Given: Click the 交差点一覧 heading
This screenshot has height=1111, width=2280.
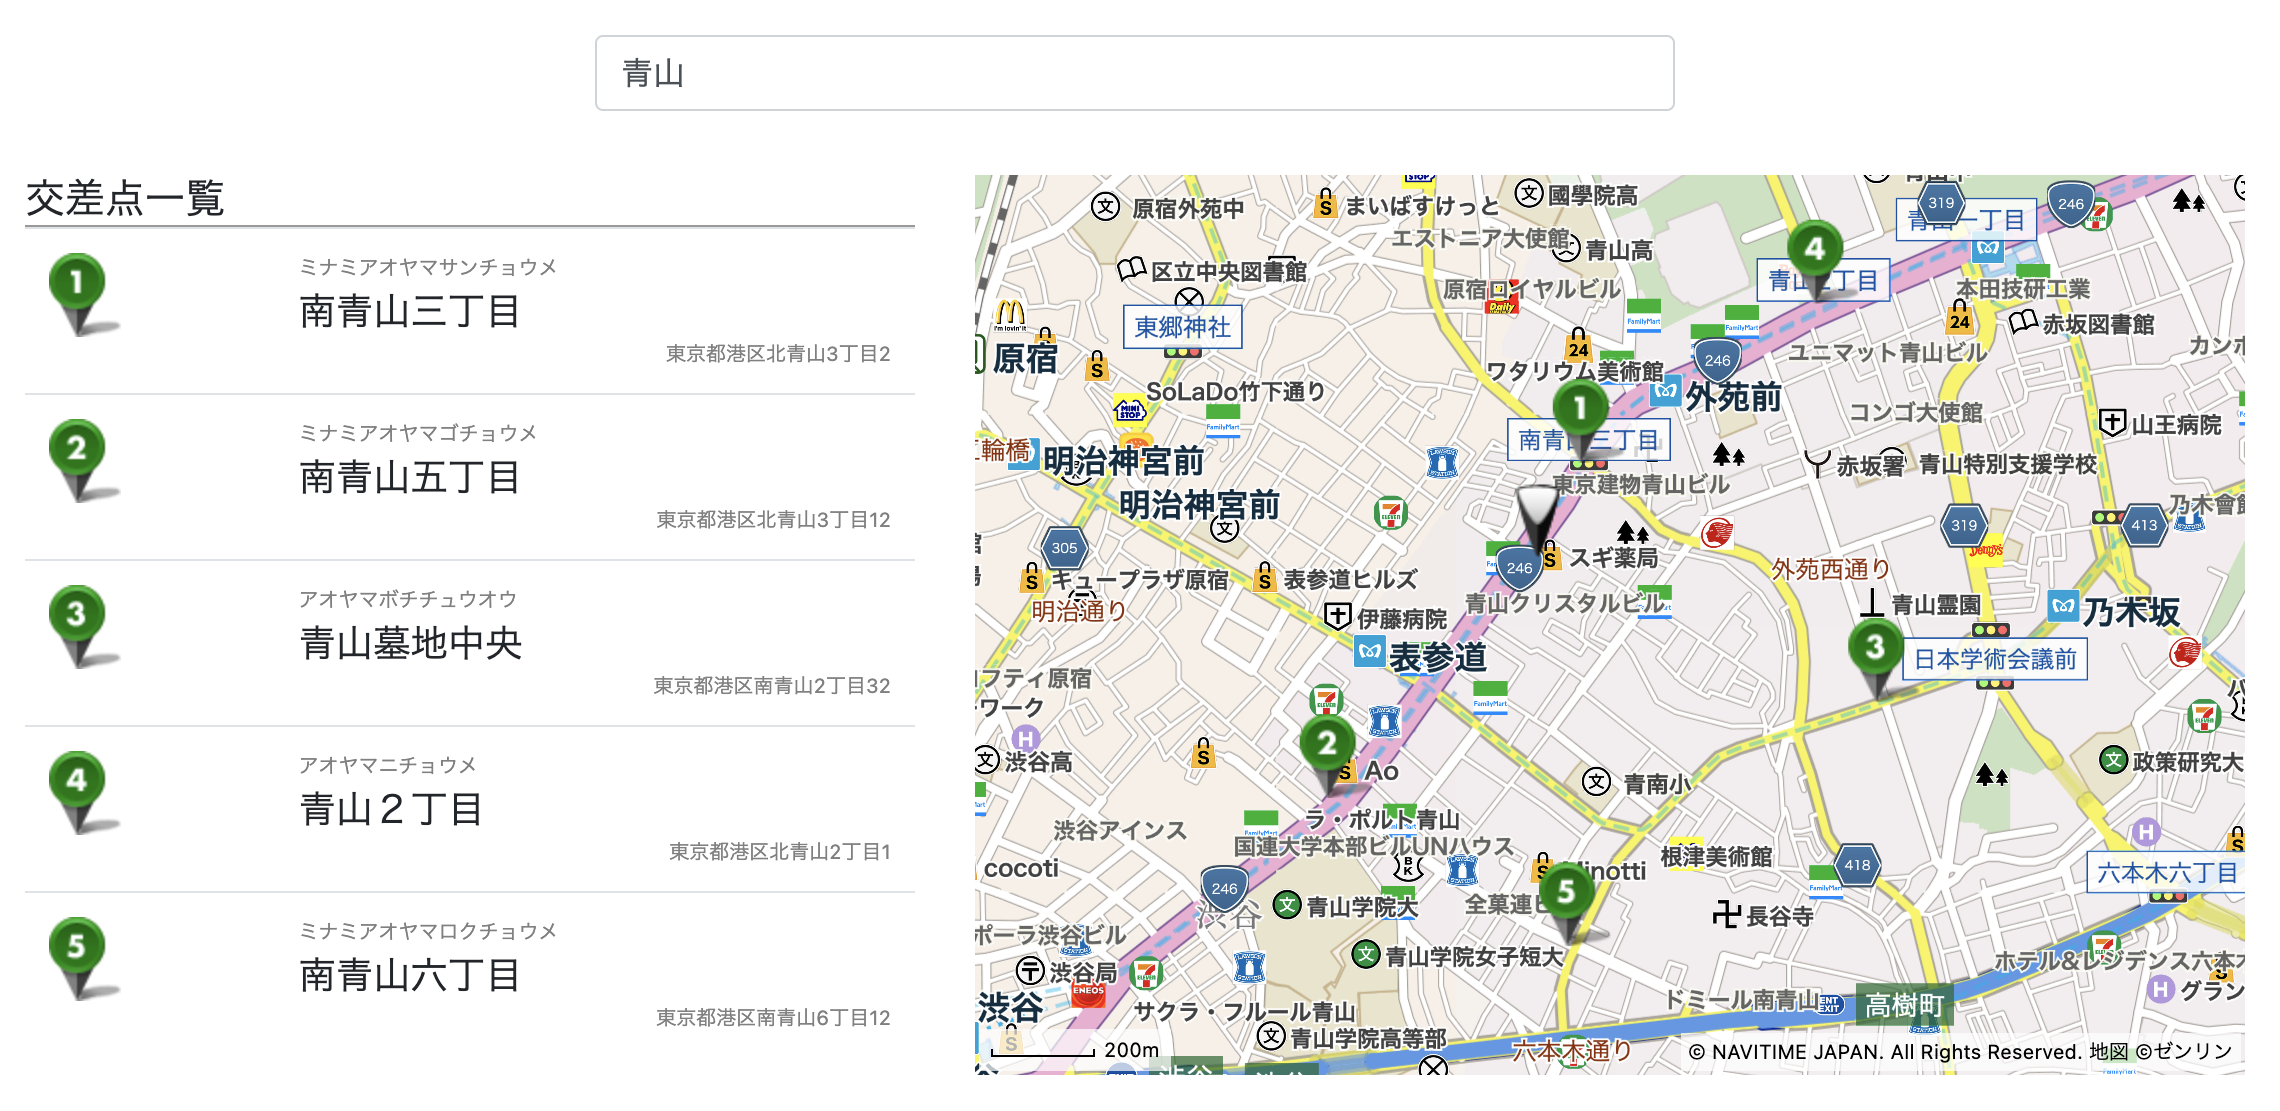Looking at the screenshot, I should (x=125, y=198).
